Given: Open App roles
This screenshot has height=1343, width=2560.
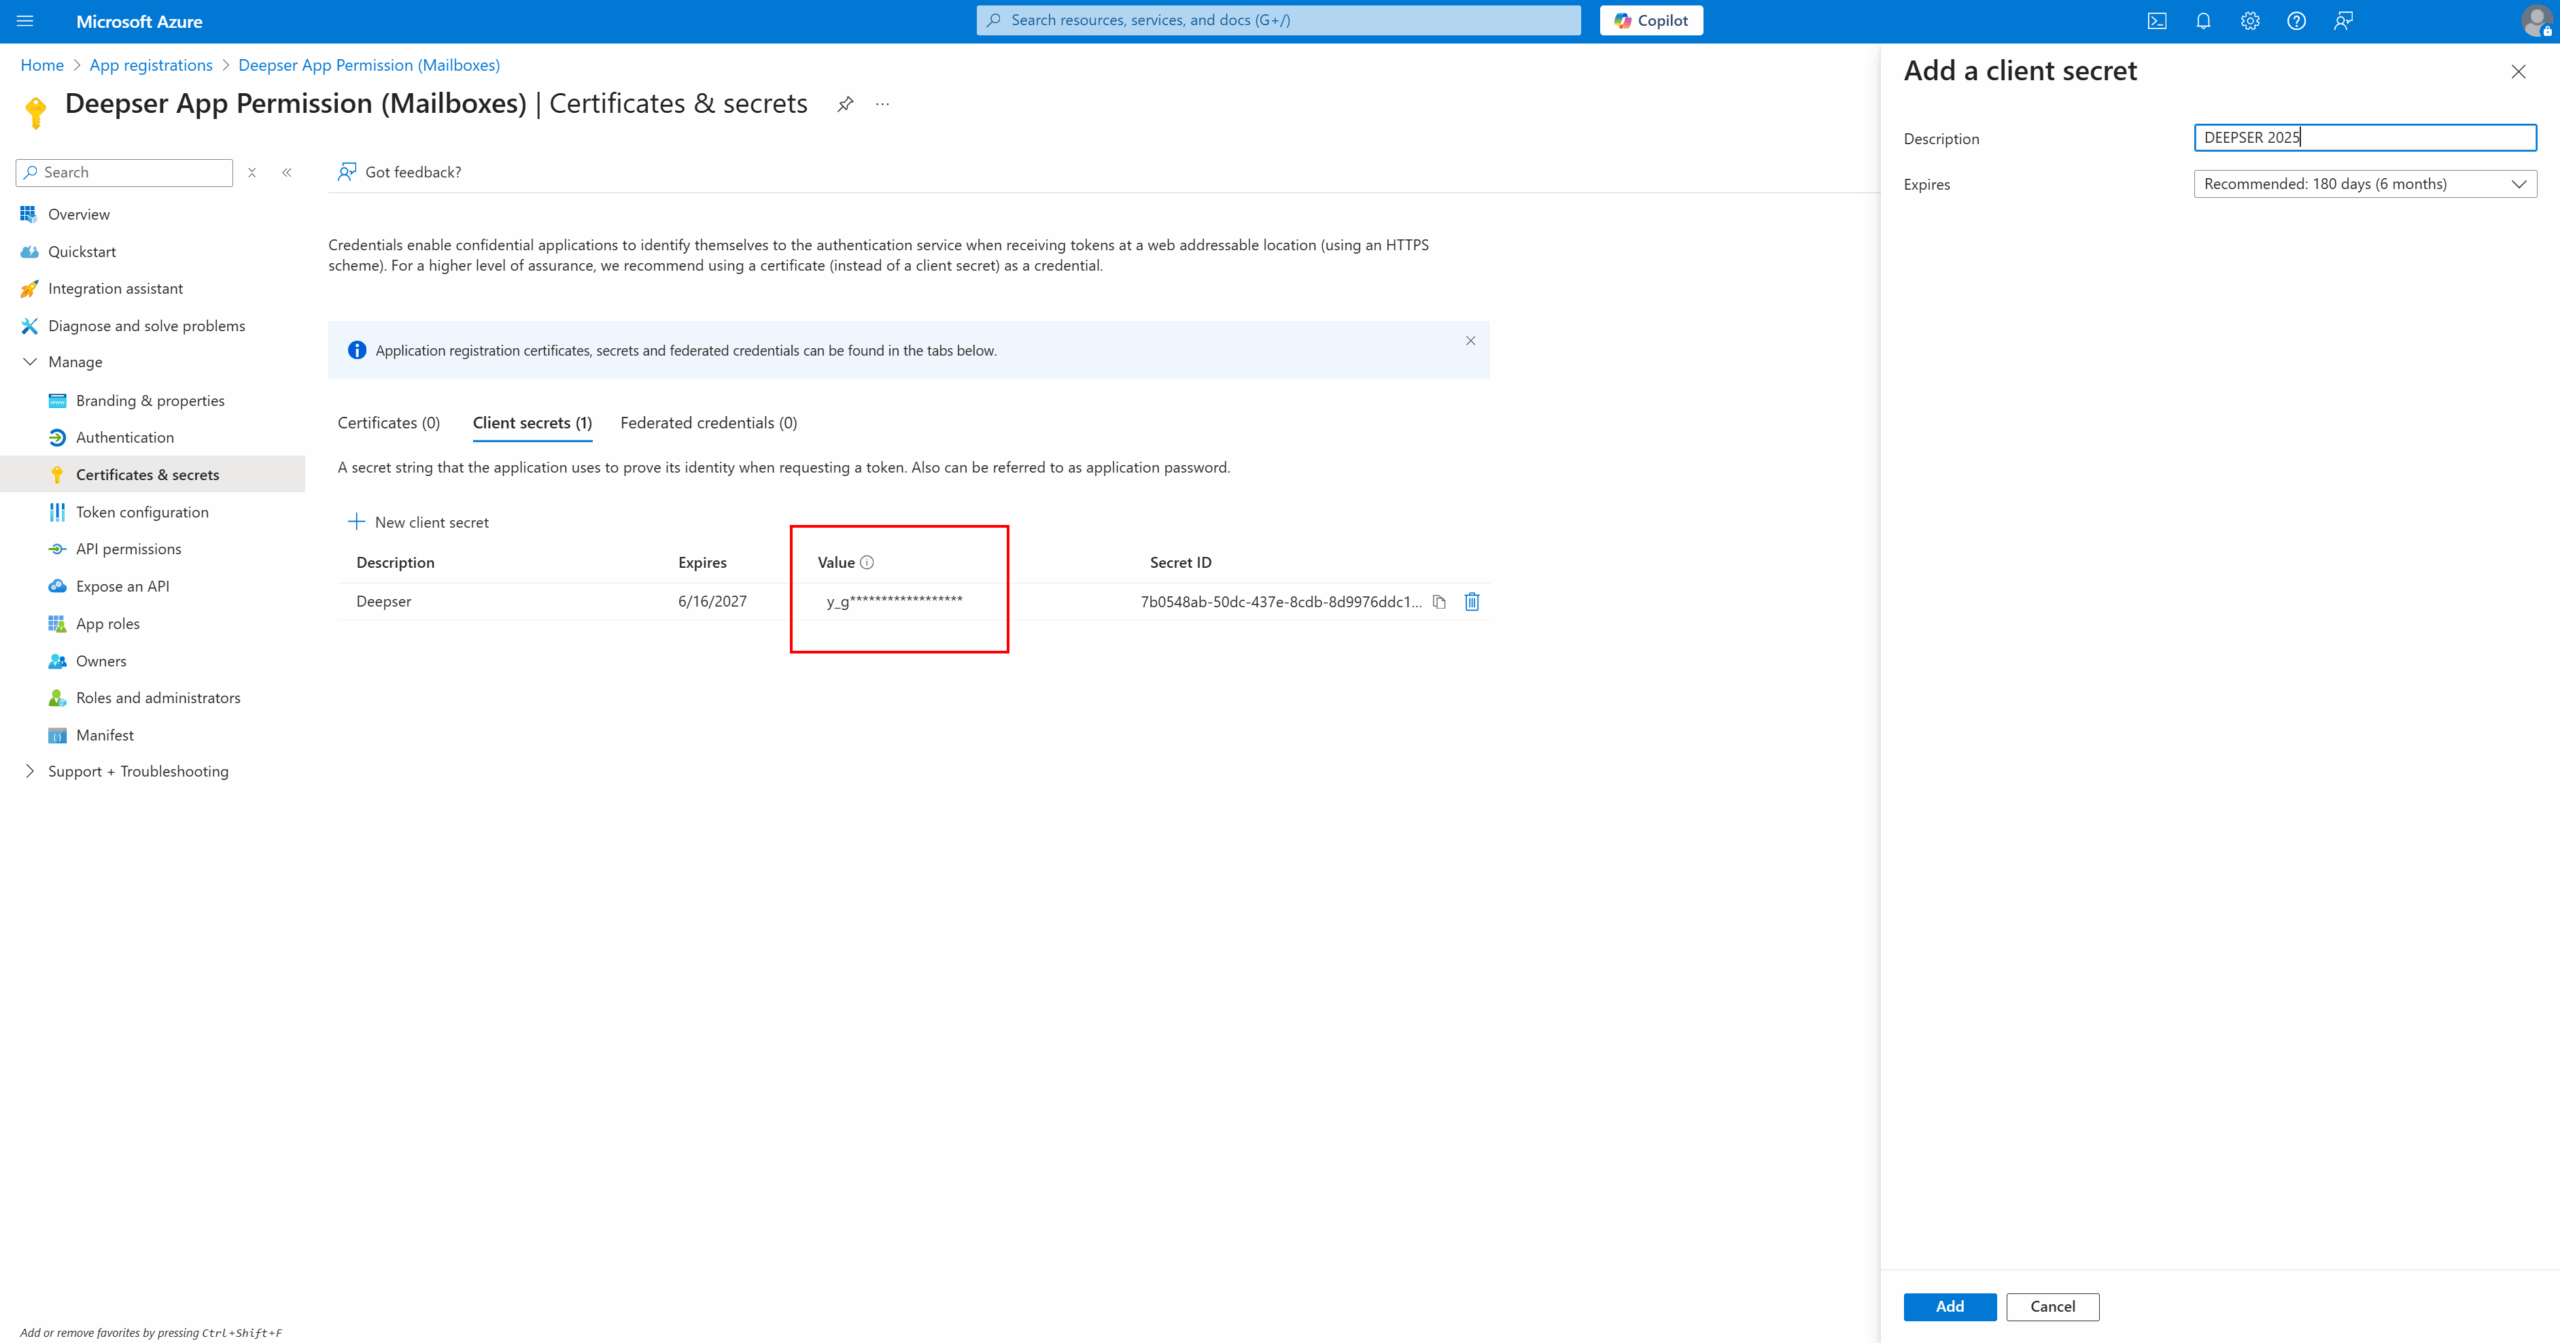Looking at the screenshot, I should (108, 624).
